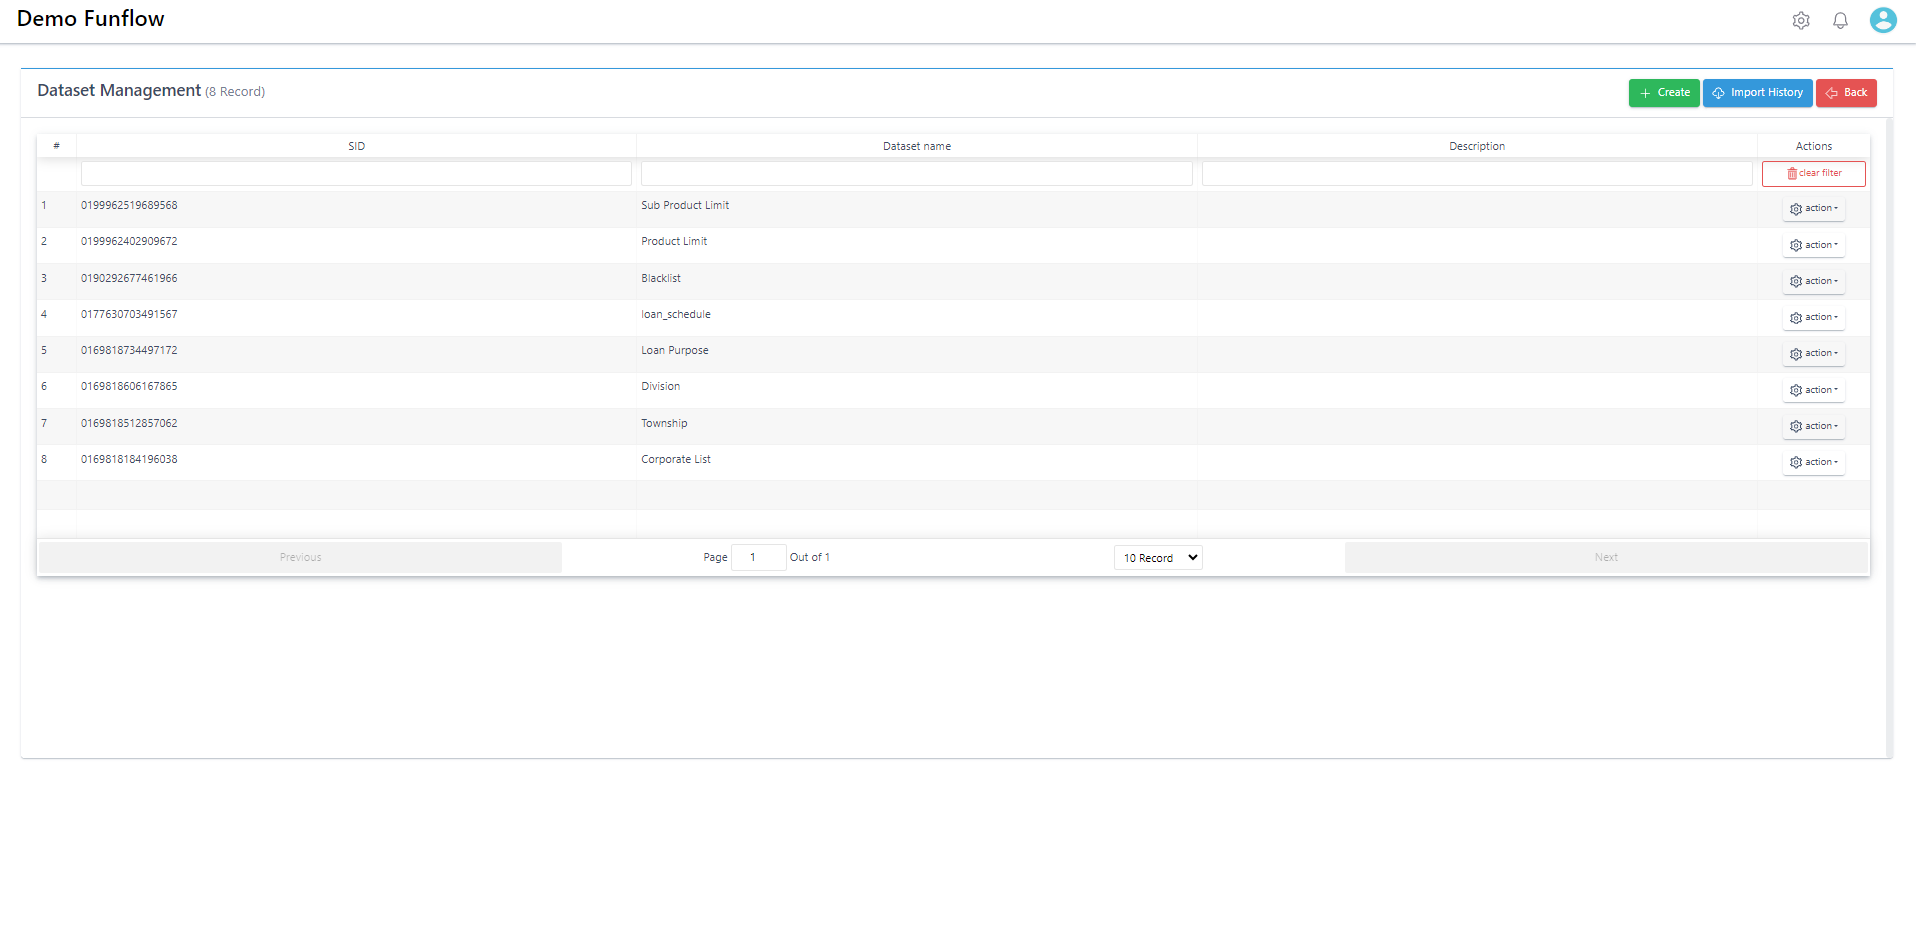This screenshot has height=942, width=1916.
Task: Click the Description filter field
Action: pos(1476,174)
